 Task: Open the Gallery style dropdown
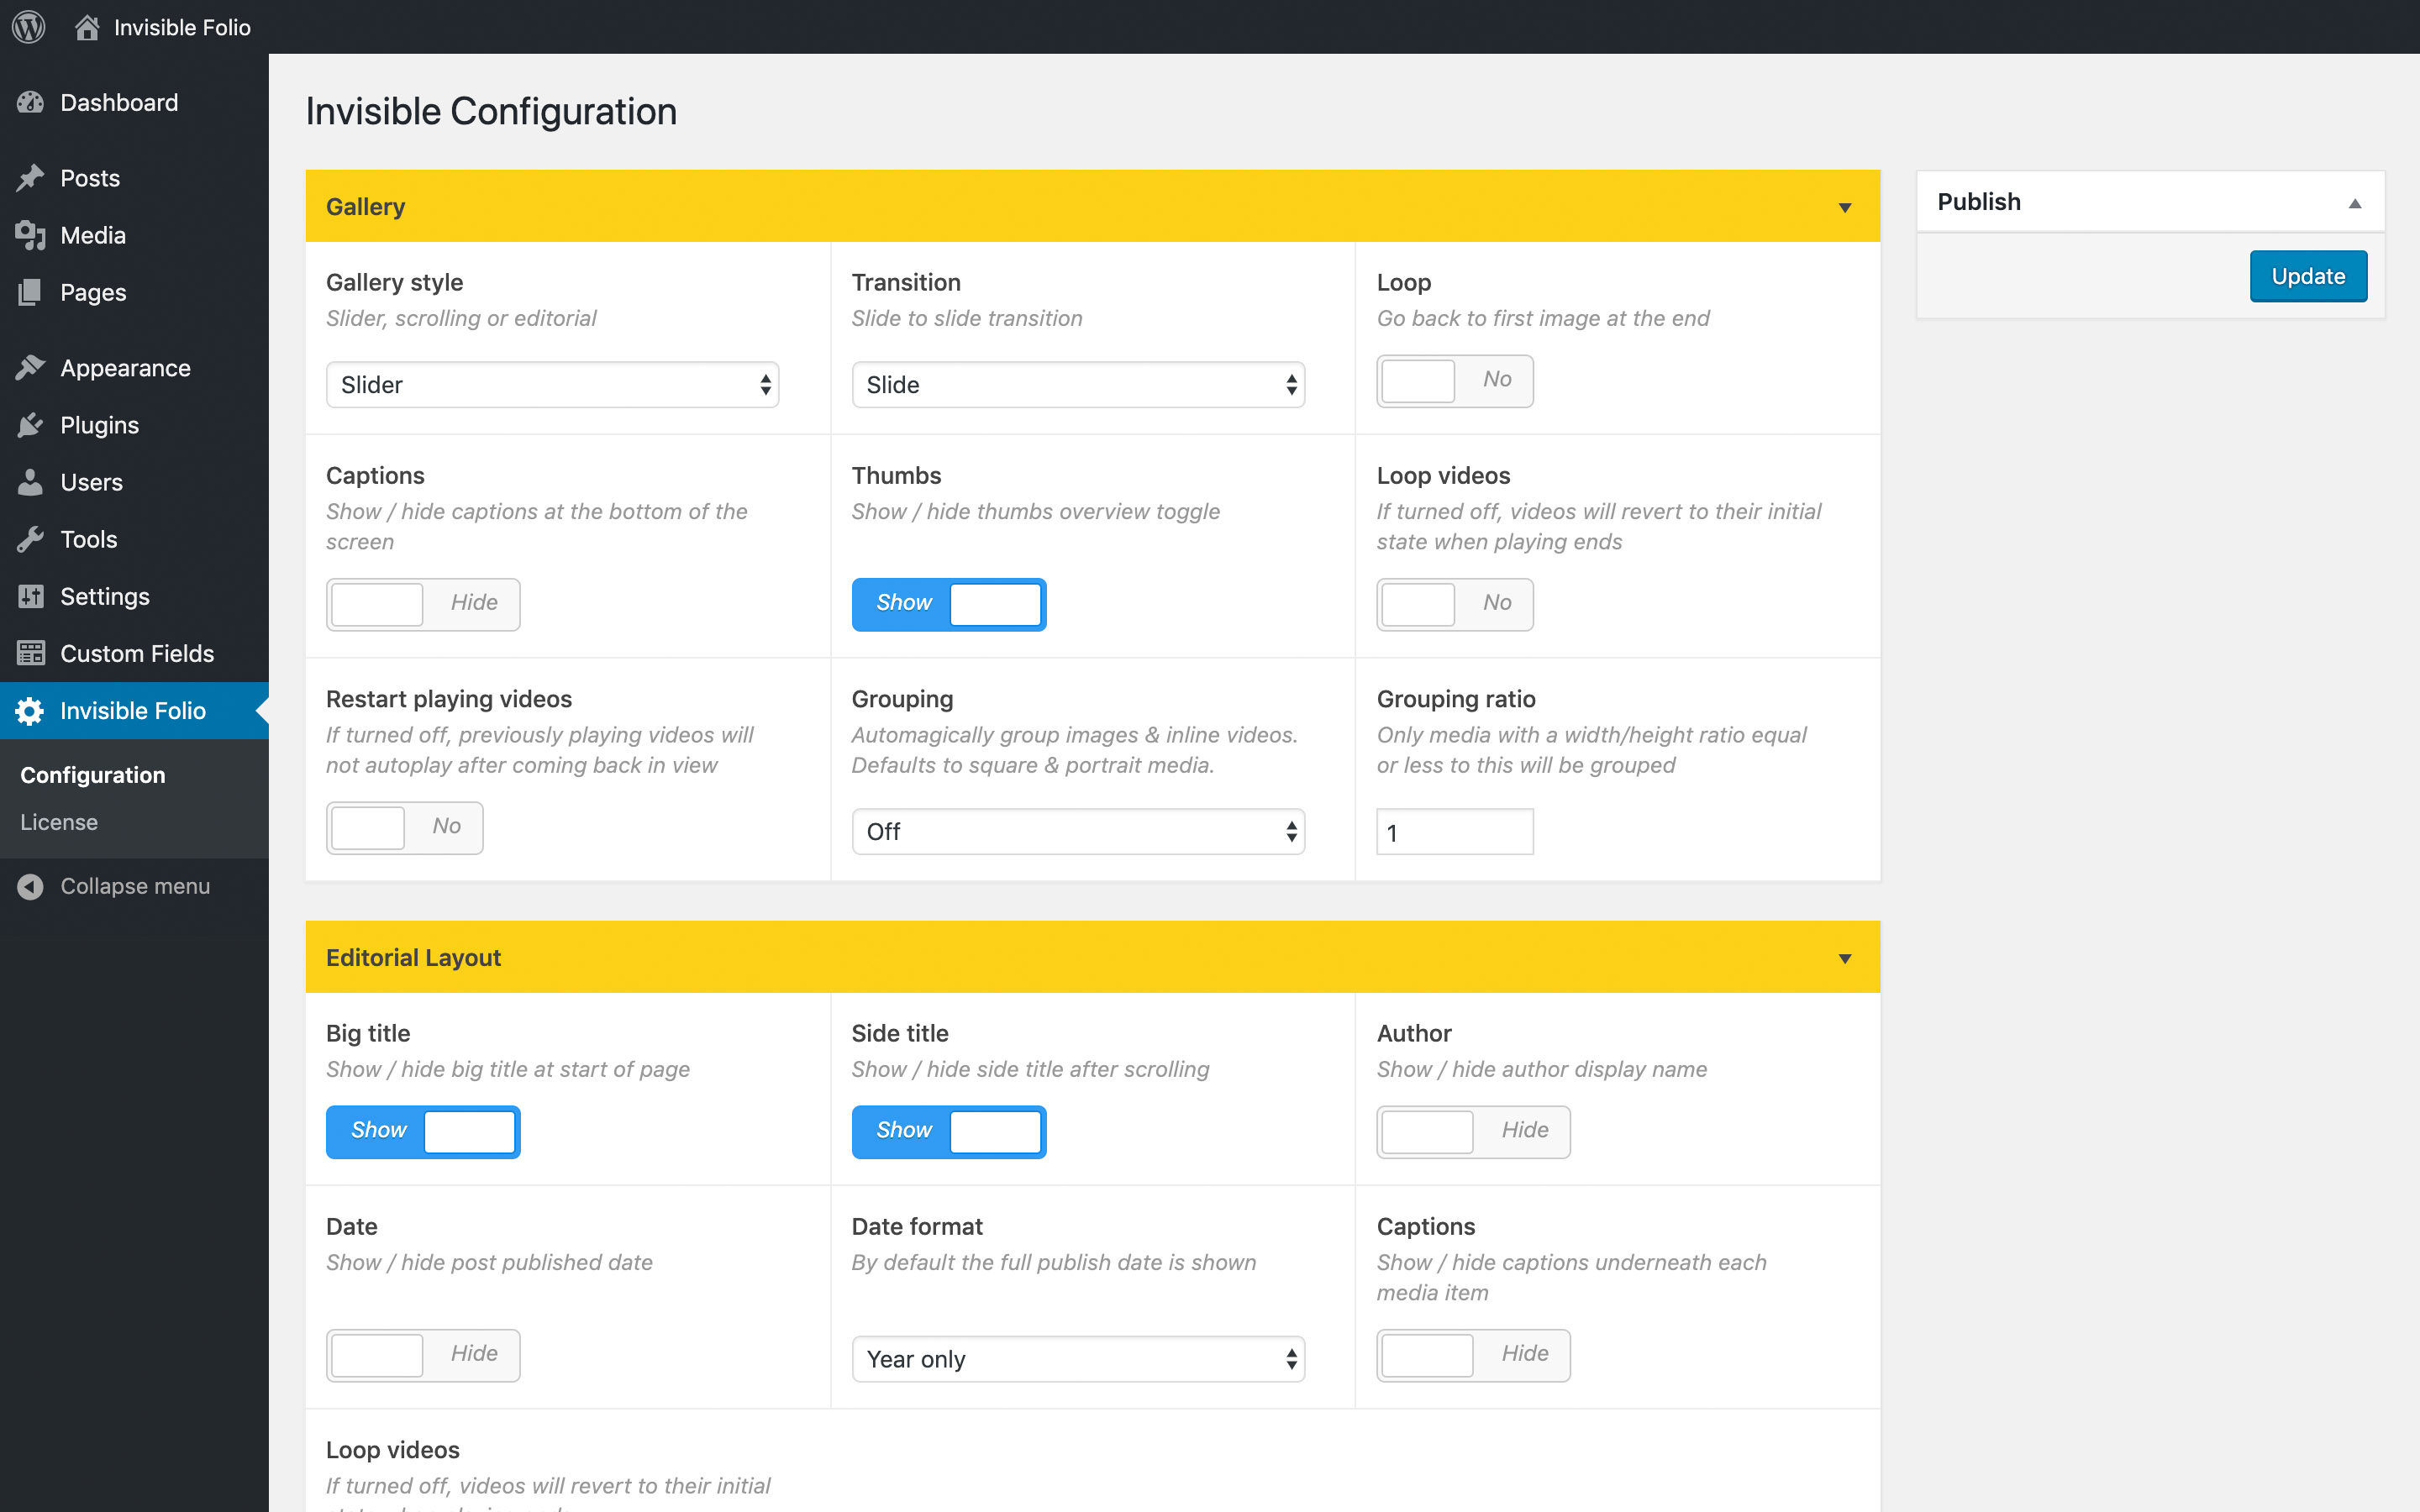point(552,385)
